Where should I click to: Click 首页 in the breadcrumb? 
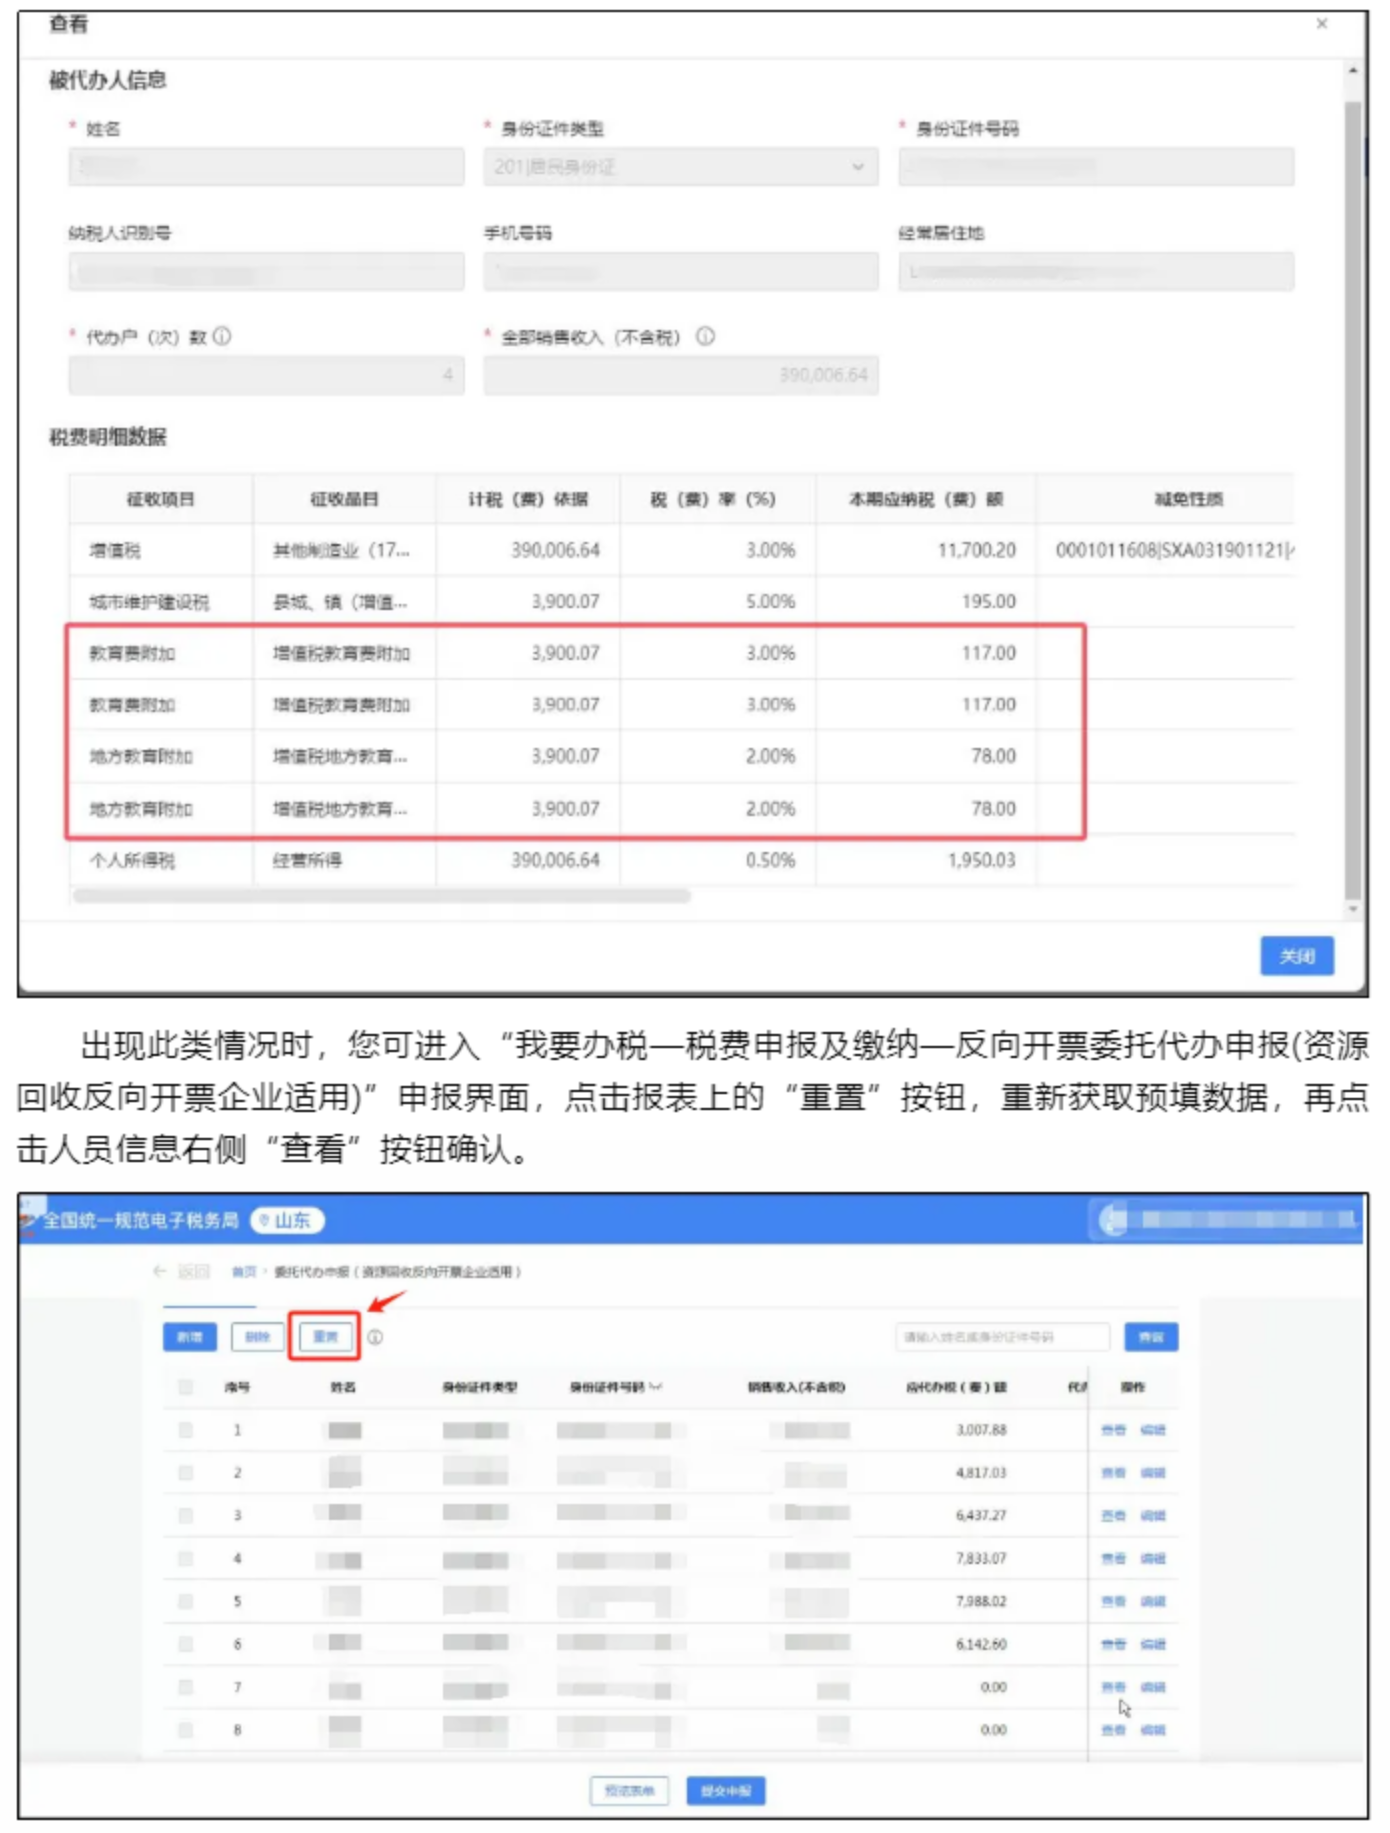click(x=244, y=1272)
